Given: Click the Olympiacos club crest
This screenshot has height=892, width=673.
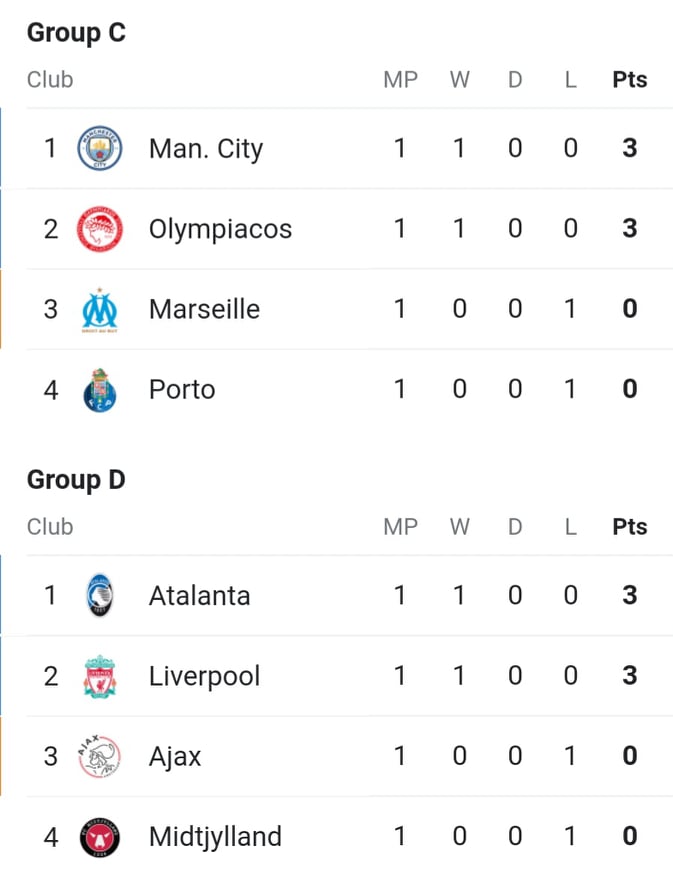Looking at the screenshot, I should click(100, 229).
